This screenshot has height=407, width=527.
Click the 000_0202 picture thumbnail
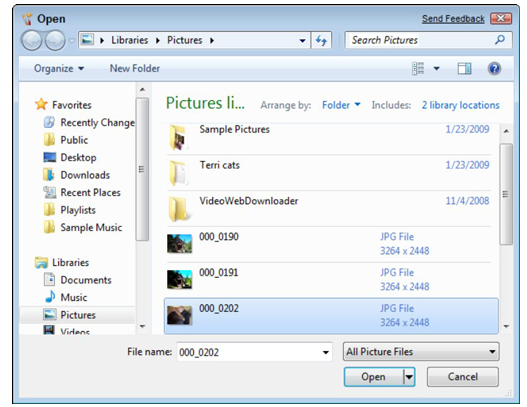179,315
